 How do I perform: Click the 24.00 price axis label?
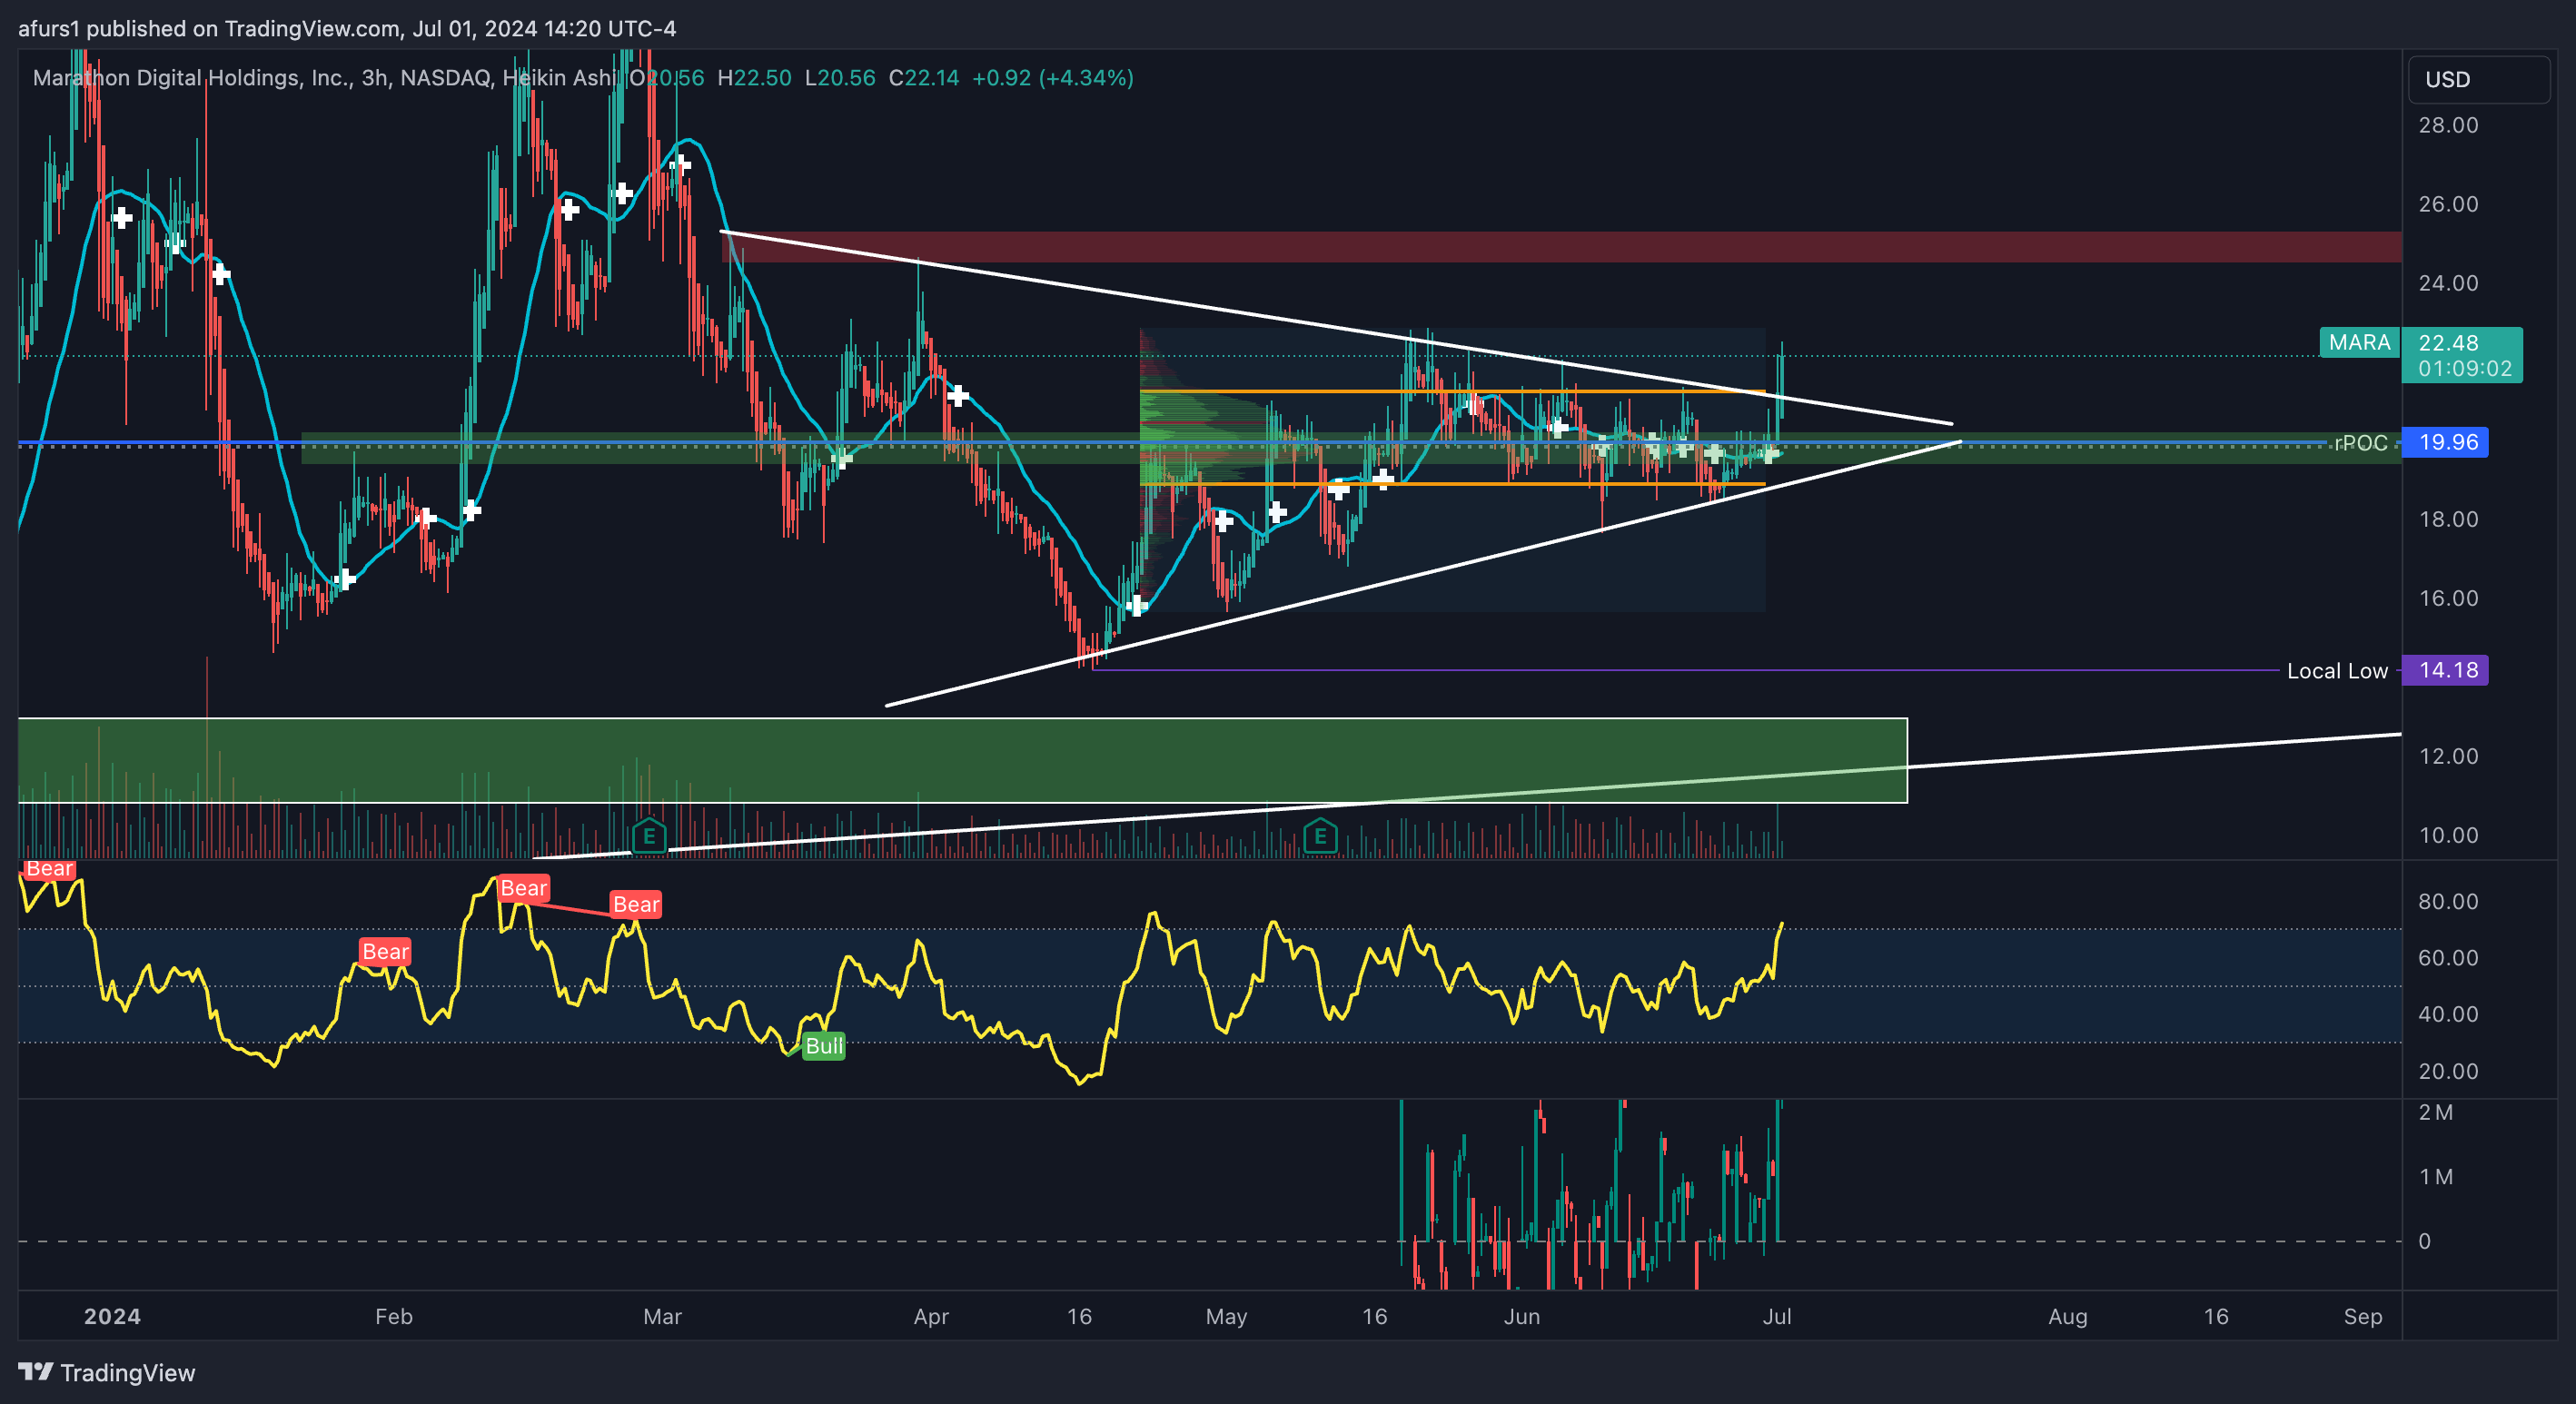point(2448,283)
